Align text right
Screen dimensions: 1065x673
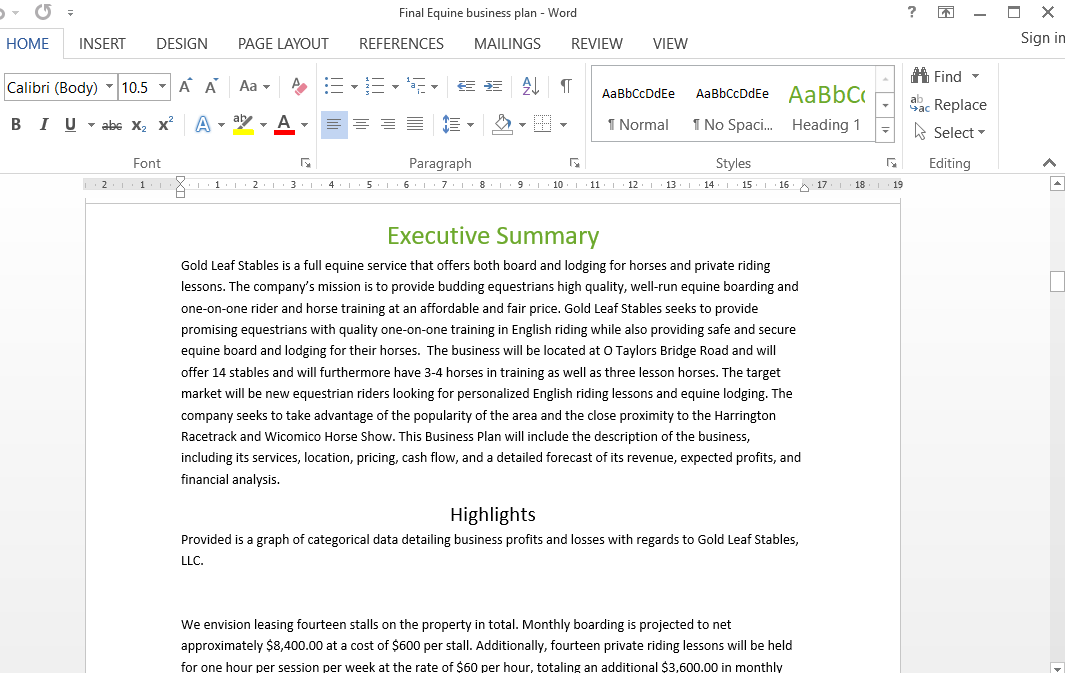point(388,124)
